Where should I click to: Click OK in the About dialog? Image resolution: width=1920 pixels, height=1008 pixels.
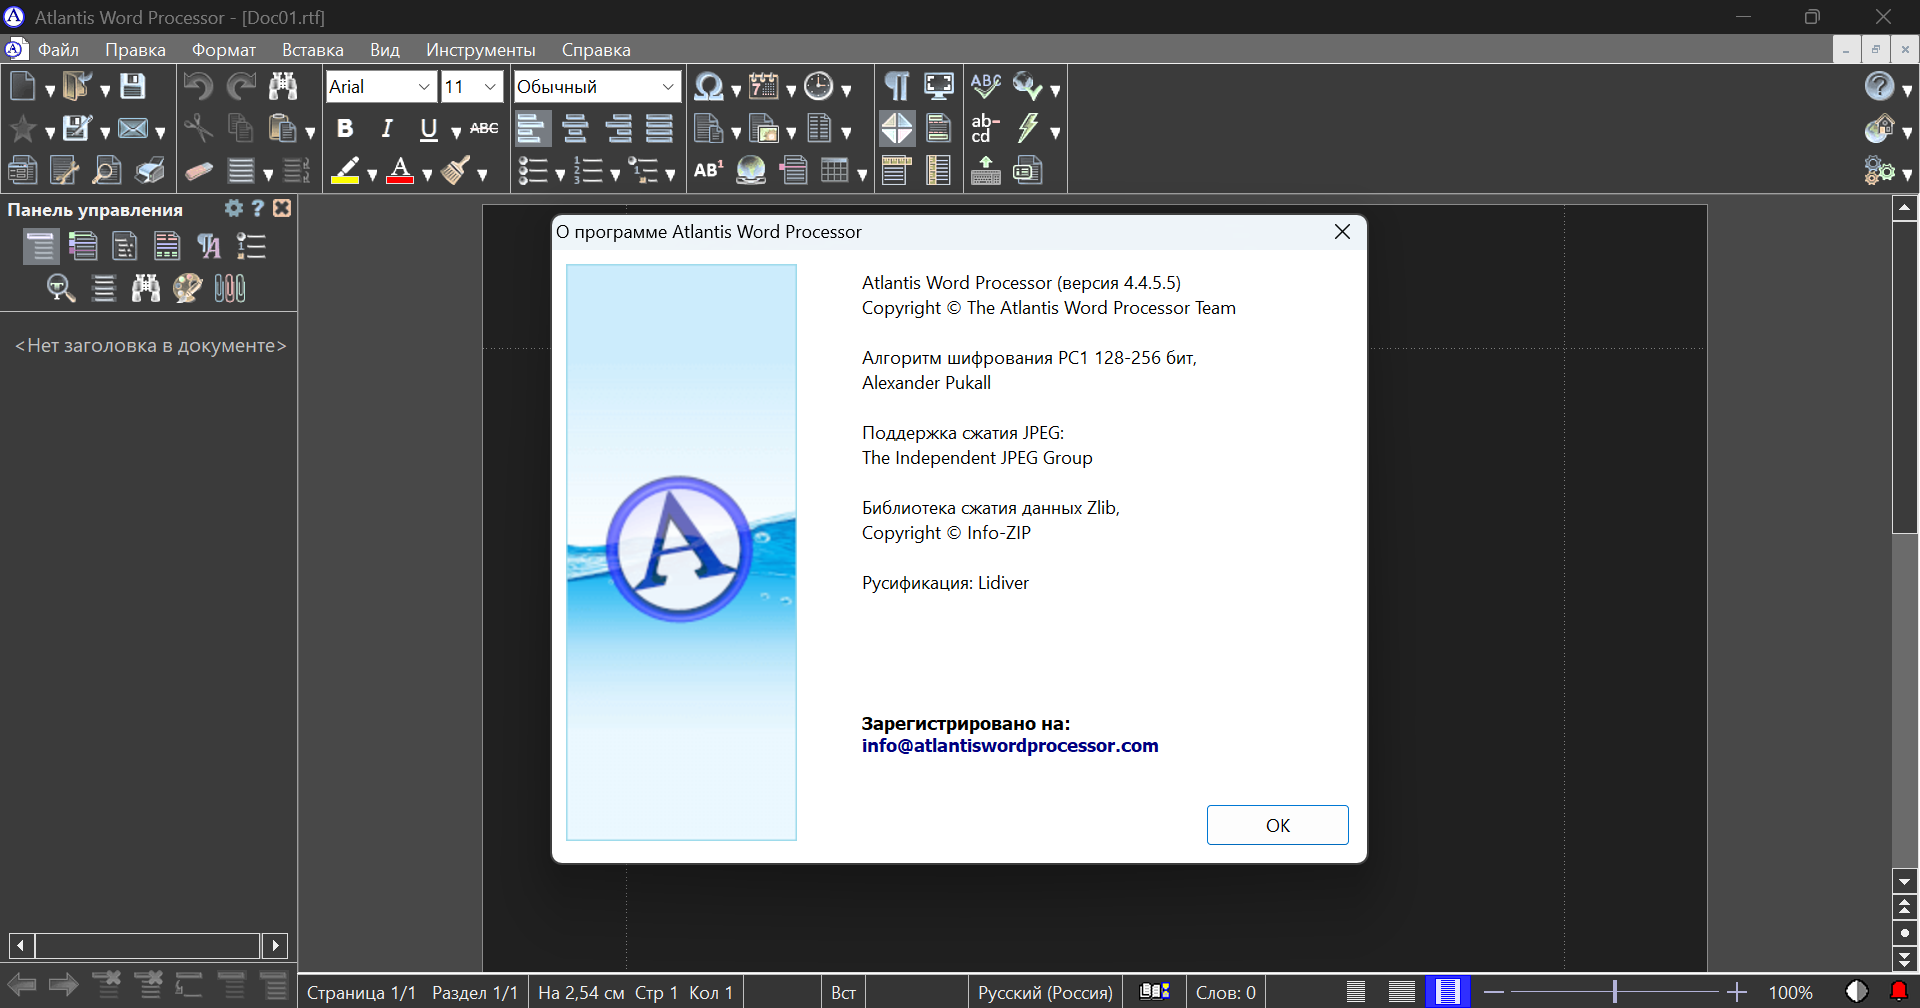(1277, 825)
